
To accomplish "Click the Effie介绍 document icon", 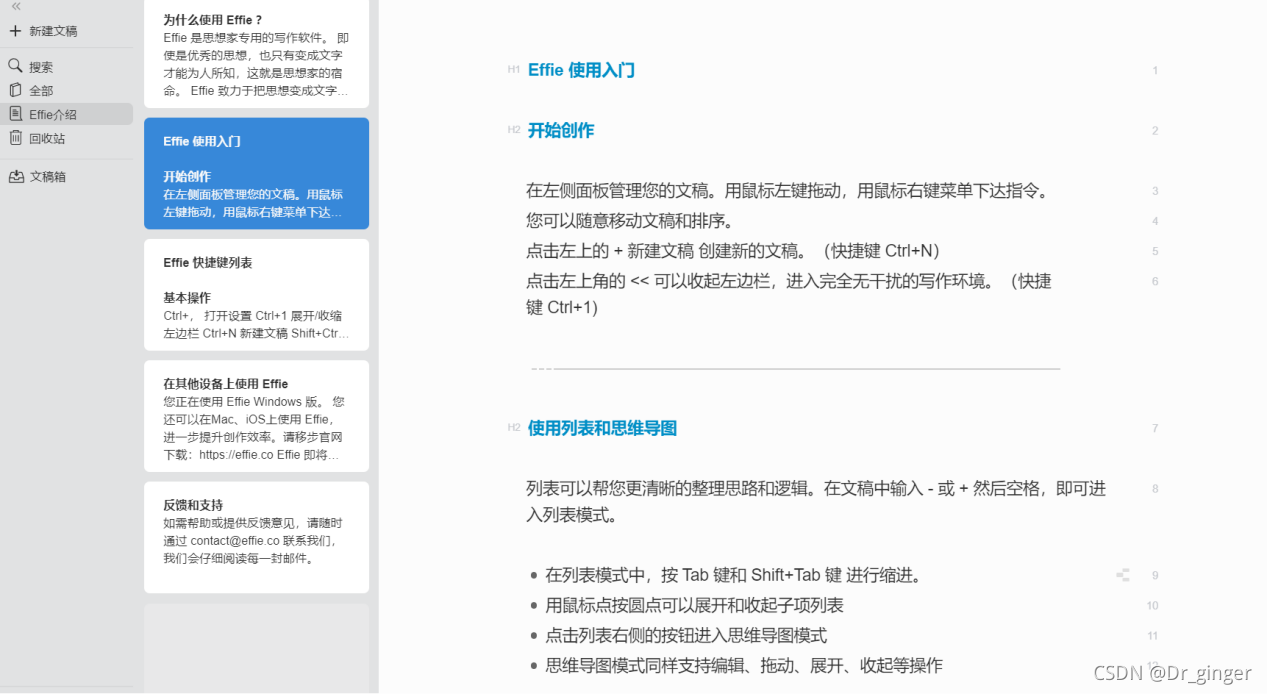I will click(x=15, y=114).
